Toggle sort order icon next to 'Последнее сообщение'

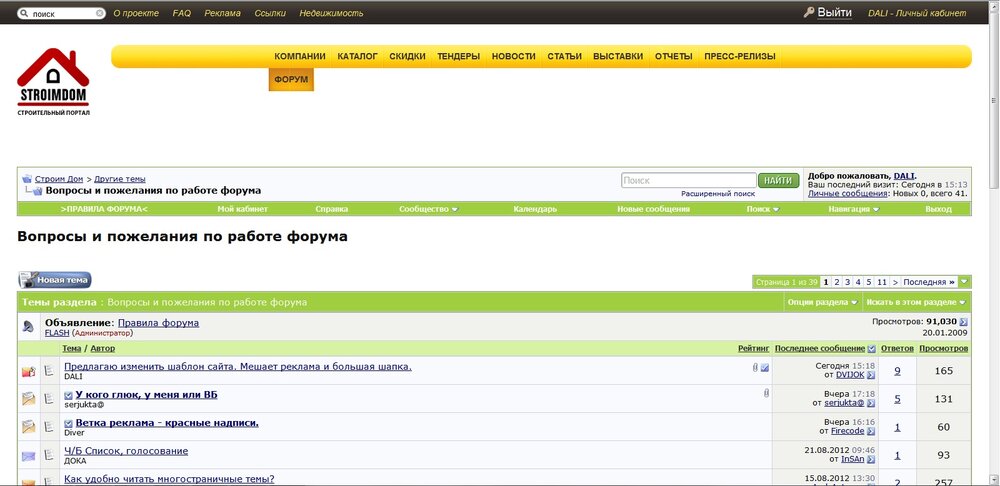872,348
